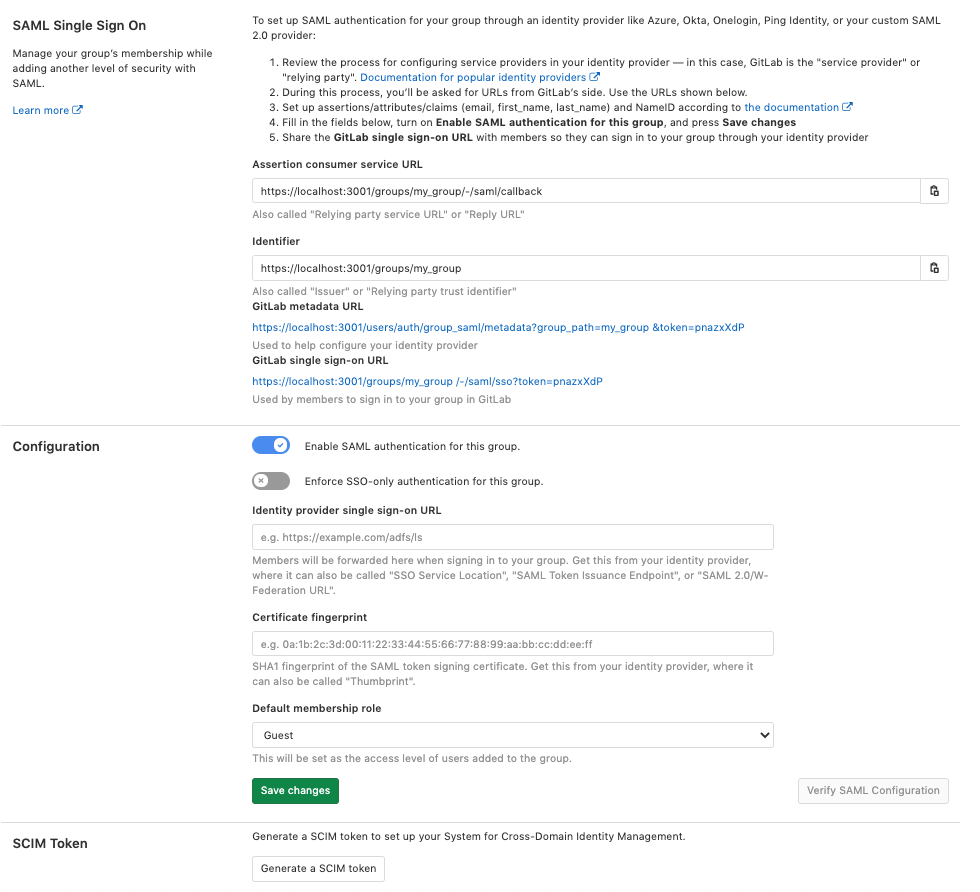Click the Identity provider single sign-on URL field

point(512,537)
